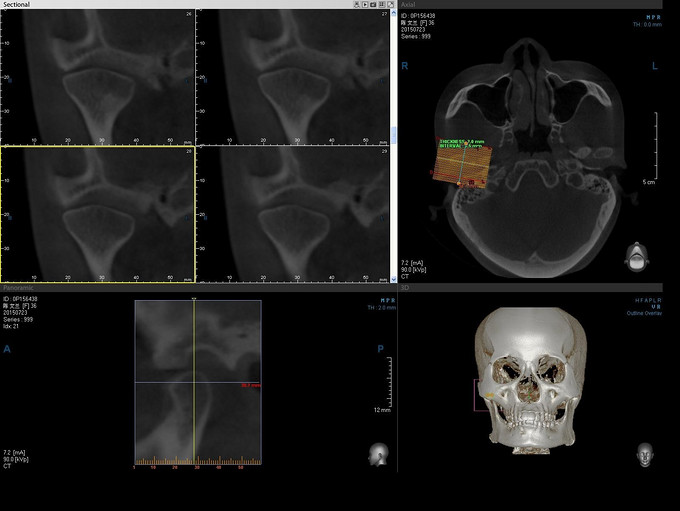680x511 pixels.
Task: Click the red measurement label in Panoramic image
Action: tap(250, 385)
